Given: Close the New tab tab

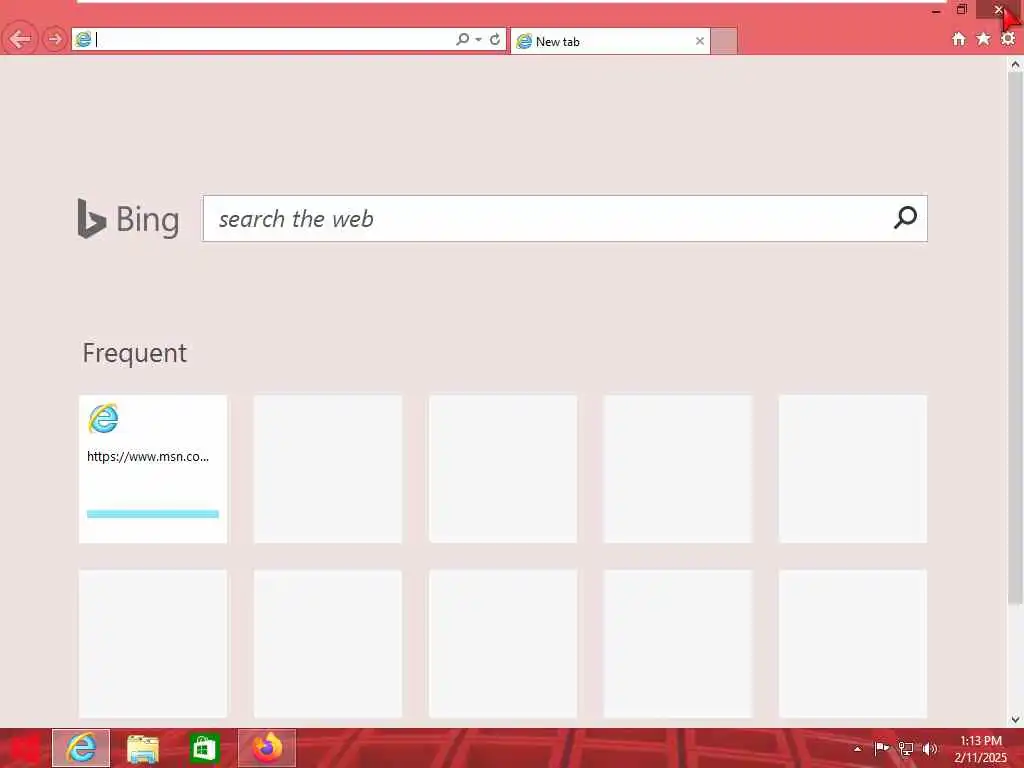Looking at the screenshot, I should 699,41.
